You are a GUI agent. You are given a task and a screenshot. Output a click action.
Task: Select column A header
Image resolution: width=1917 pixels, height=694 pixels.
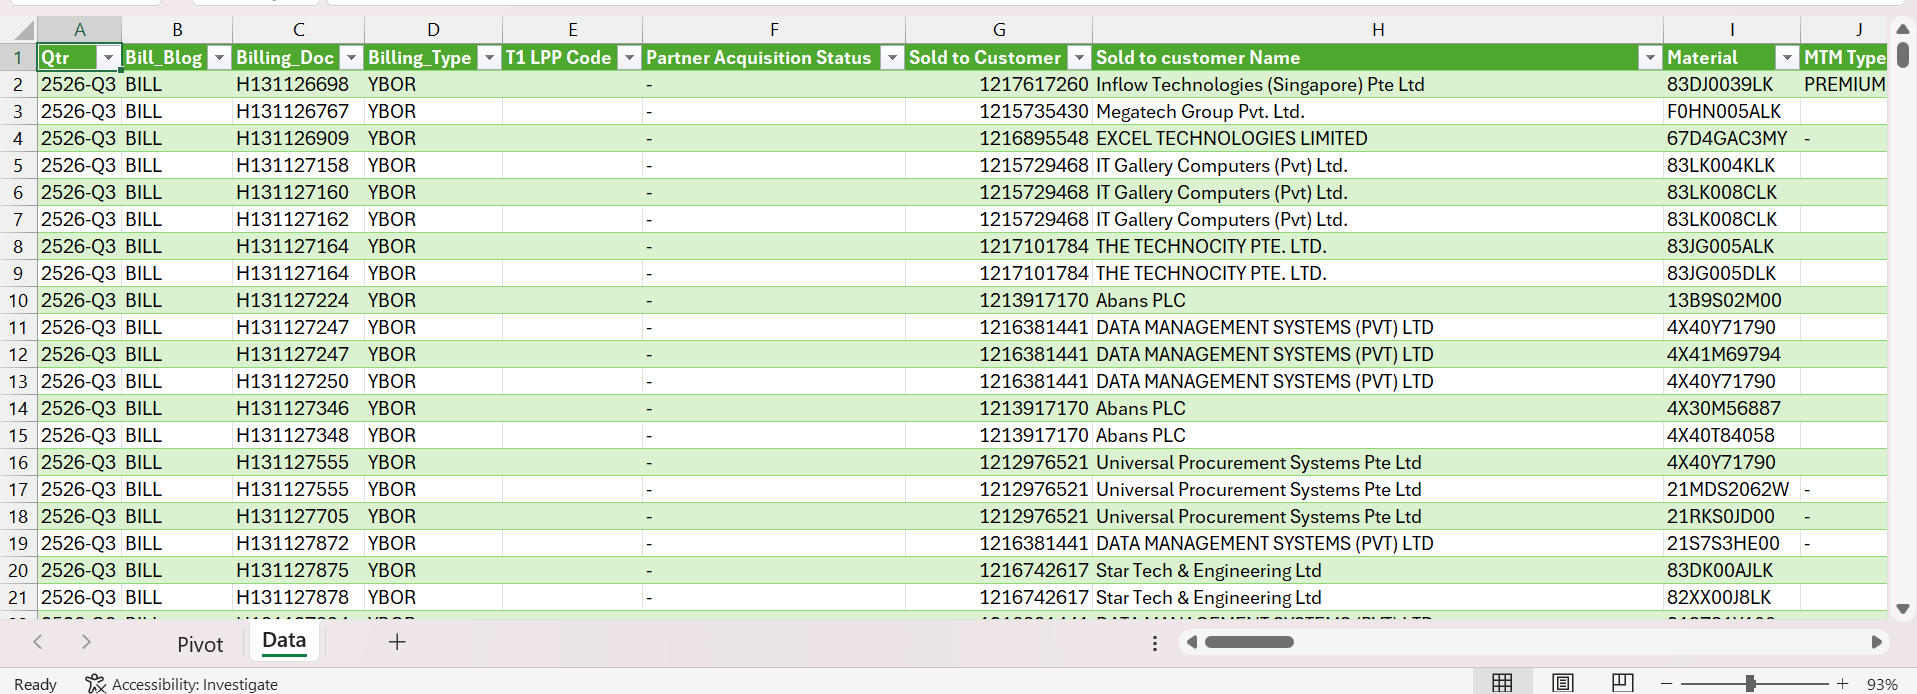click(x=80, y=30)
